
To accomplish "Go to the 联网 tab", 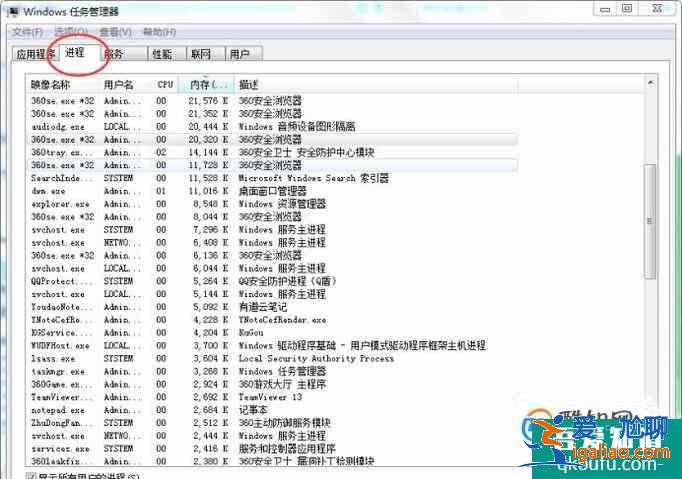I will click(206, 54).
